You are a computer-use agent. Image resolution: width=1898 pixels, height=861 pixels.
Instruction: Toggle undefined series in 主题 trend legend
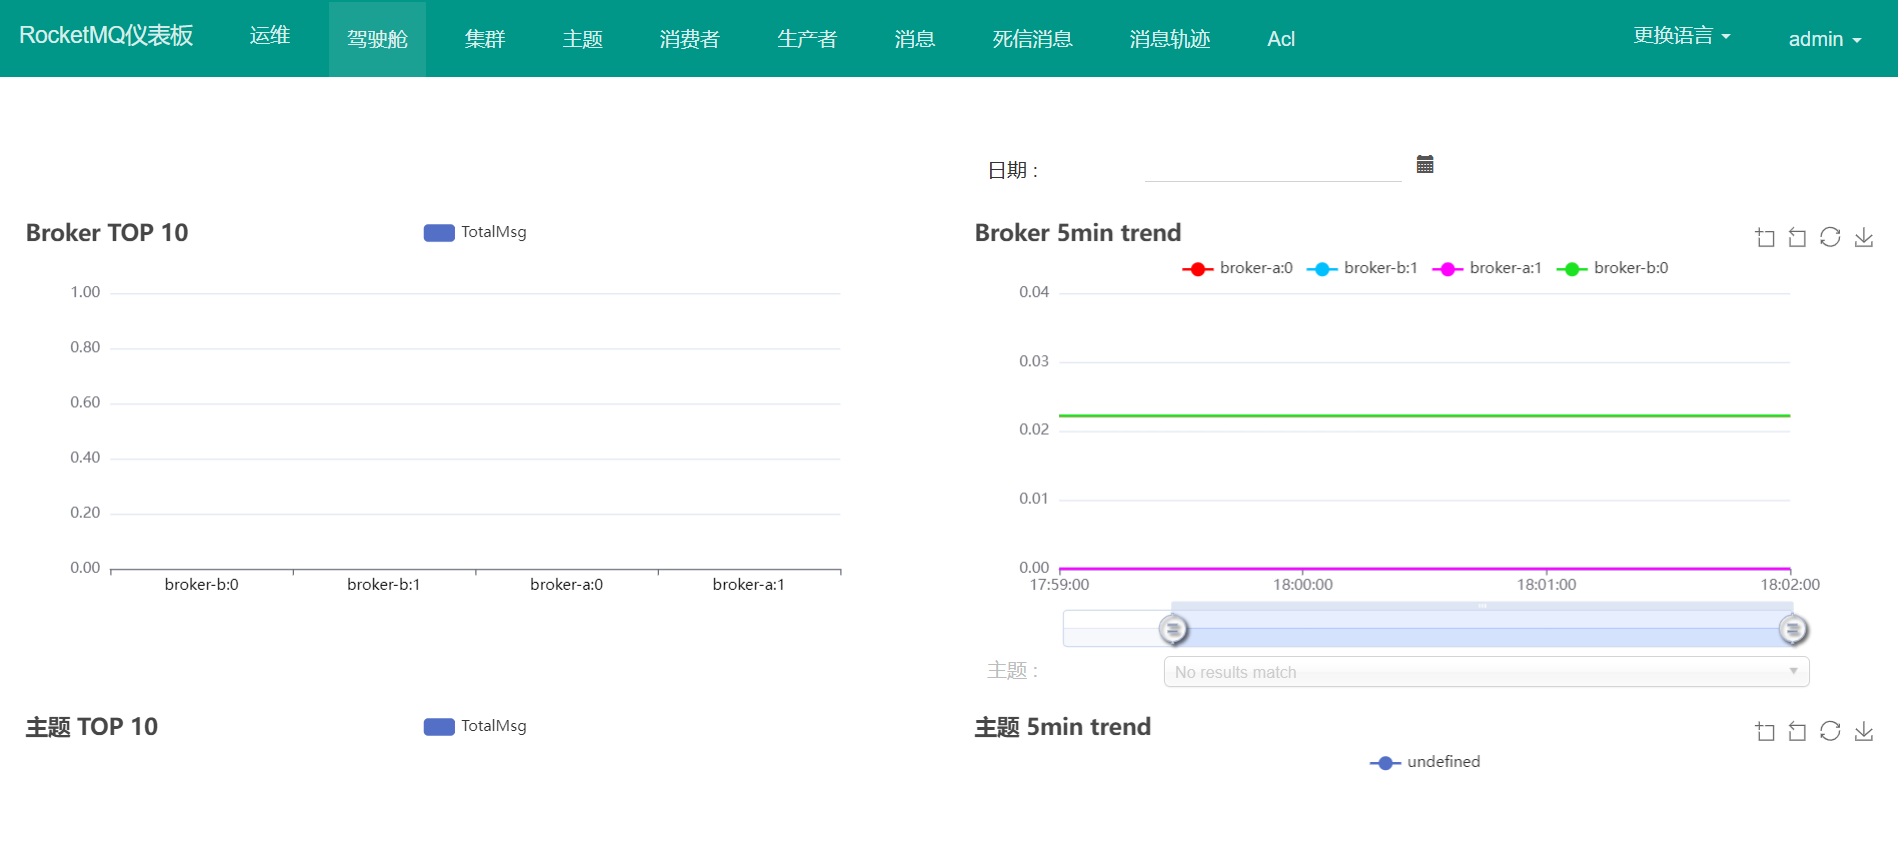pos(1425,762)
